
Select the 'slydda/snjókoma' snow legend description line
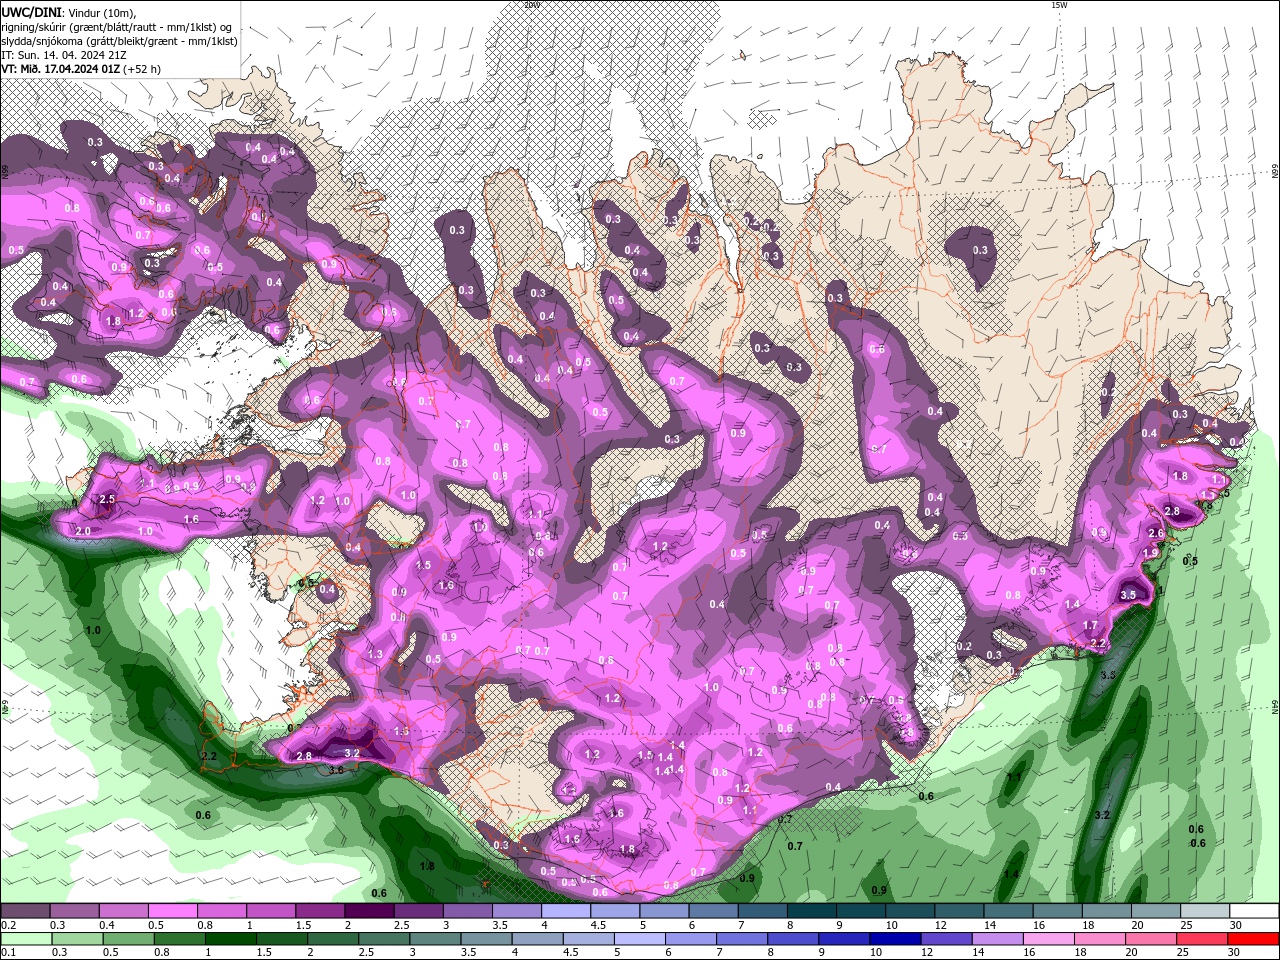[x=119, y=41]
